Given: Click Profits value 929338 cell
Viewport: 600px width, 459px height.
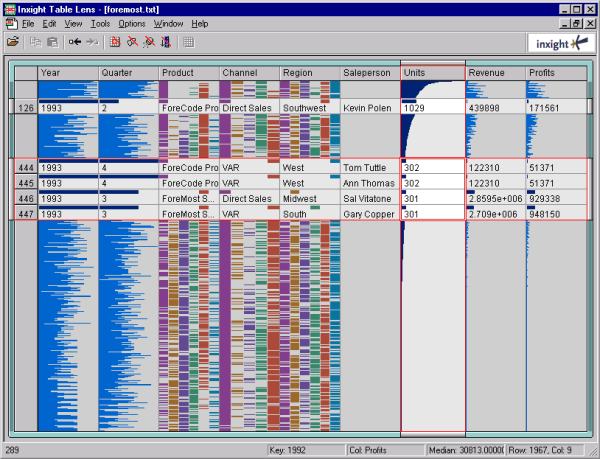Looking at the screenshot, I should click(x=556, y=199).
